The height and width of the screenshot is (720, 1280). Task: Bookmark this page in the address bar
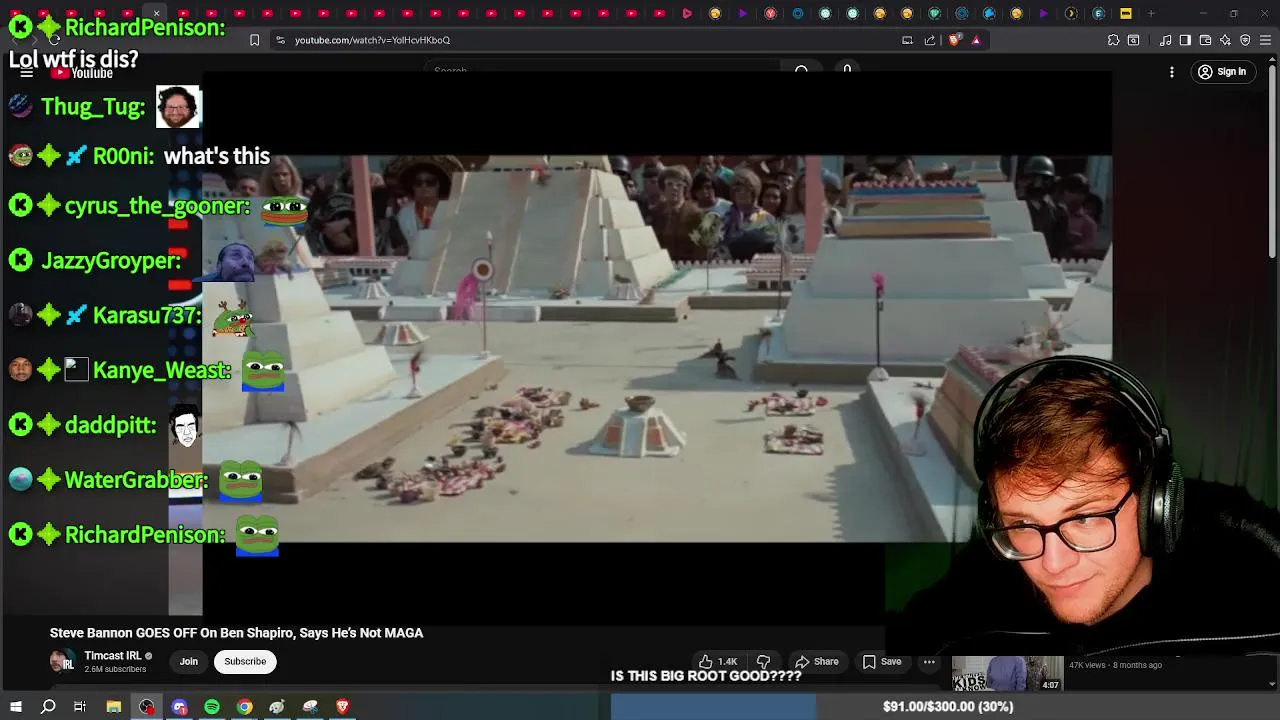tap(254, 40)
